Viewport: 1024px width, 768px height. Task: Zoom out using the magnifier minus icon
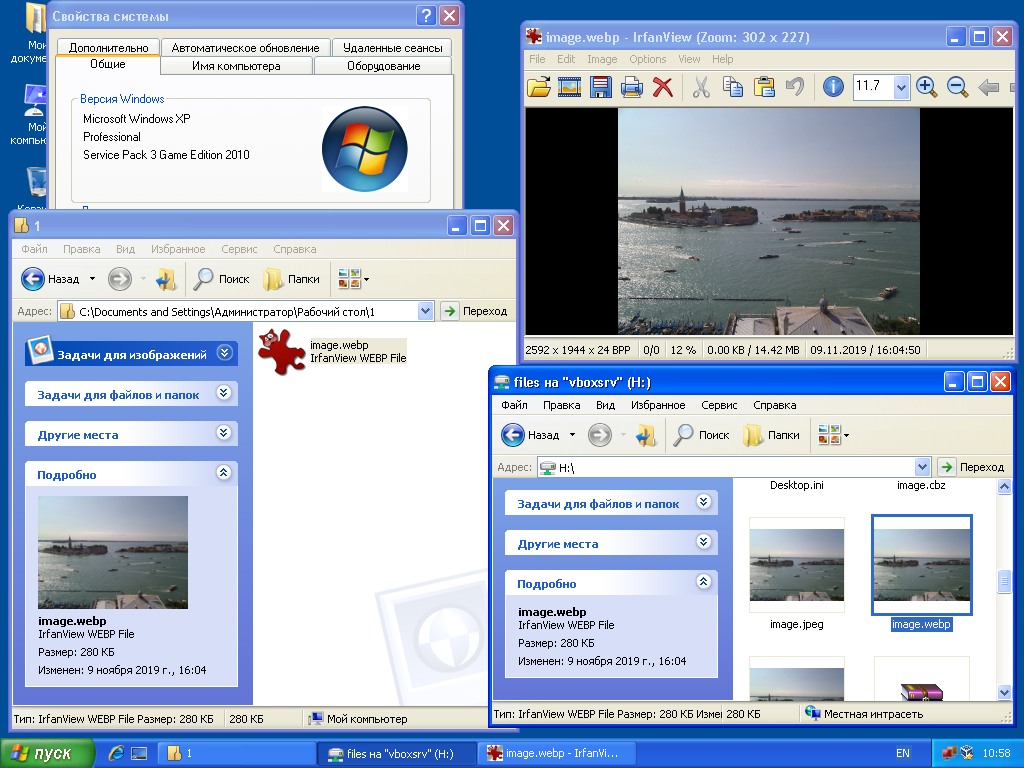pyautogui.click(x=957, y=87)
